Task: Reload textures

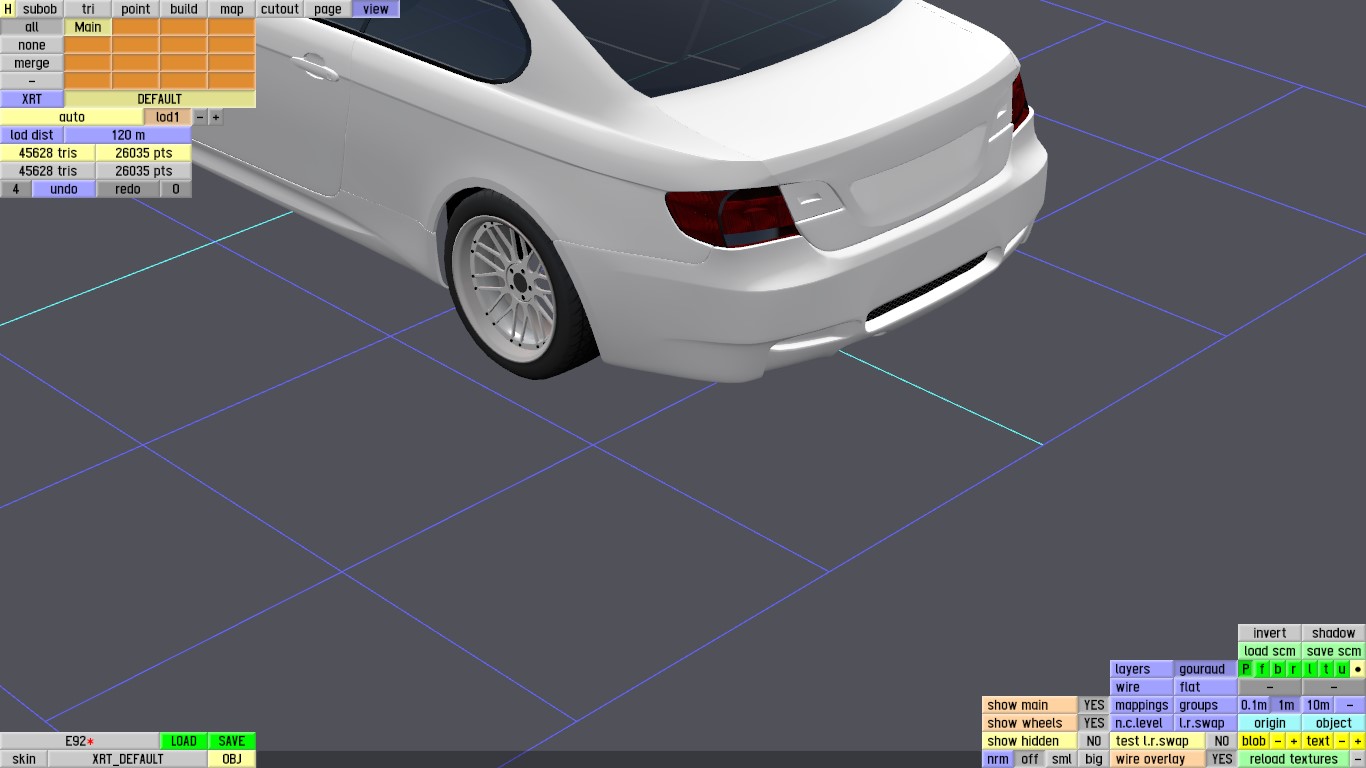Action: point(1294,759)
